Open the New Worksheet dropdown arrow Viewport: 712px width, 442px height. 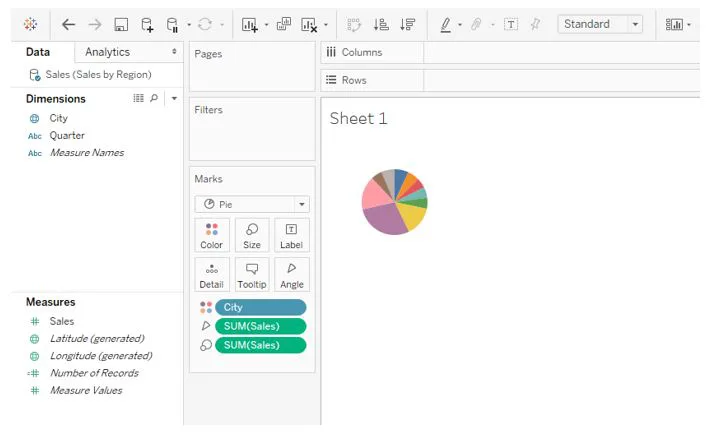pos(267,25)
